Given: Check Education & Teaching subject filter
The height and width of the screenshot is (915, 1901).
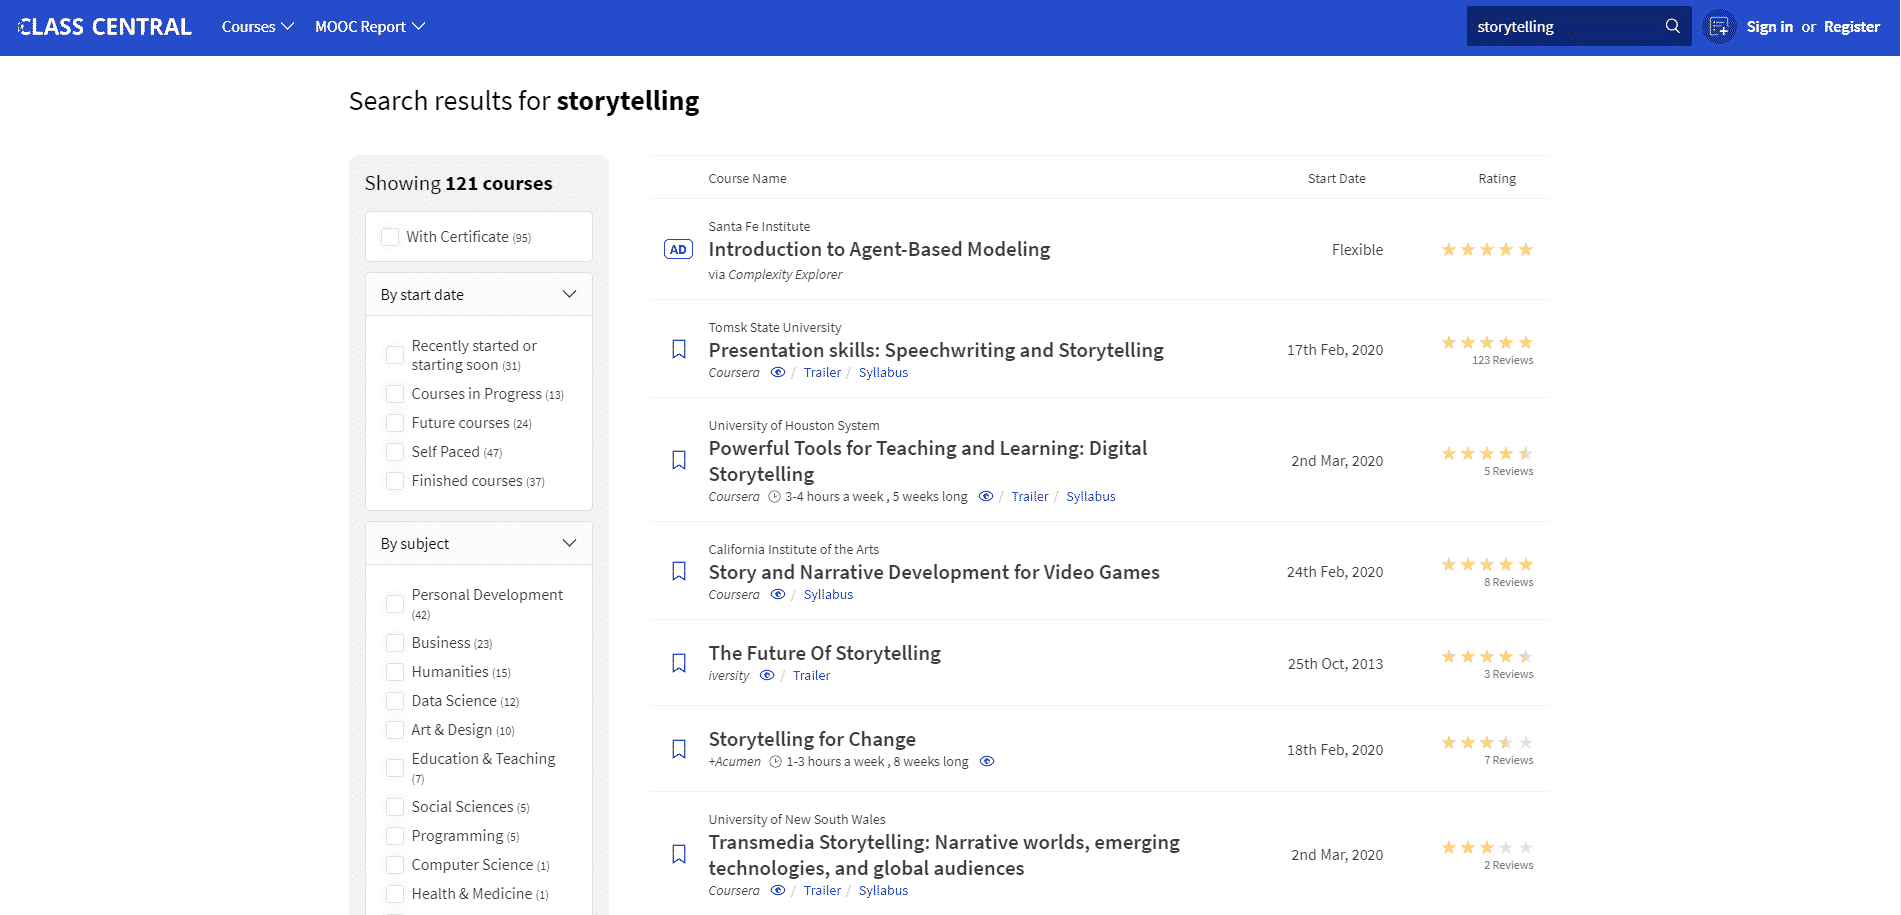Looking at the screenshot, I should point(395,768).
